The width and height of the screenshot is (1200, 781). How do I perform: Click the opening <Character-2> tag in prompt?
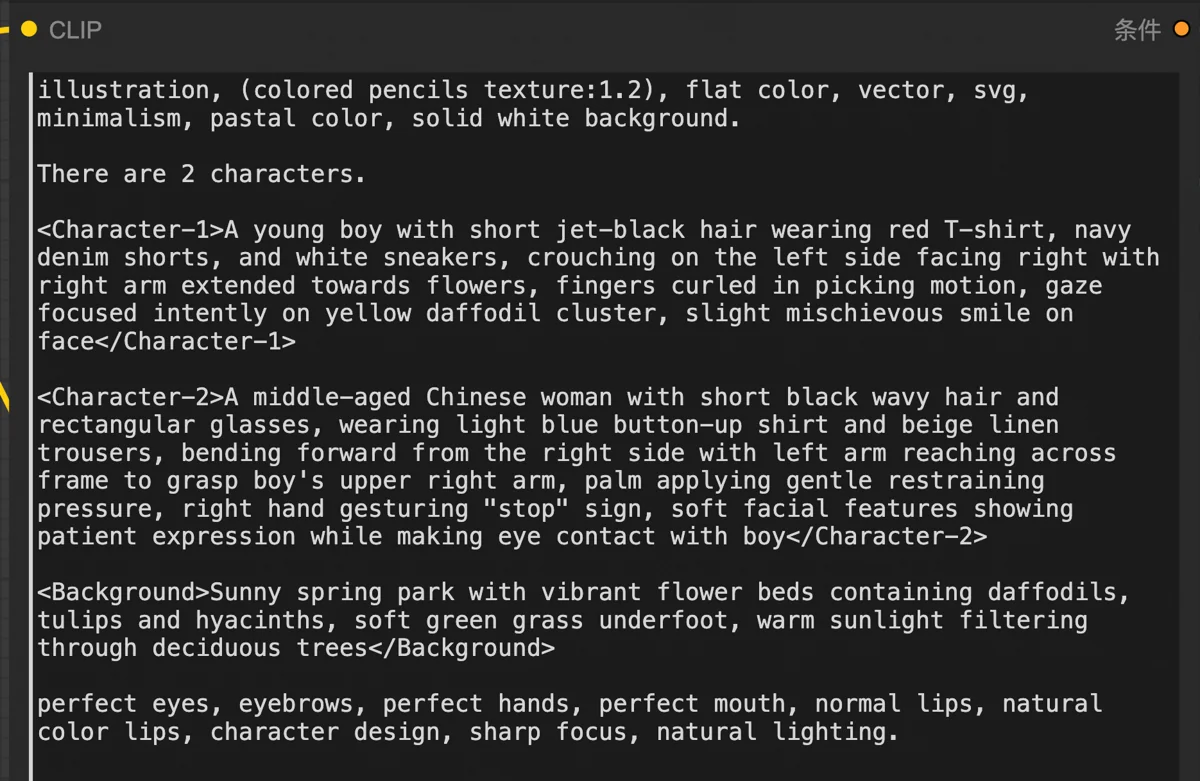click(131, 397)
